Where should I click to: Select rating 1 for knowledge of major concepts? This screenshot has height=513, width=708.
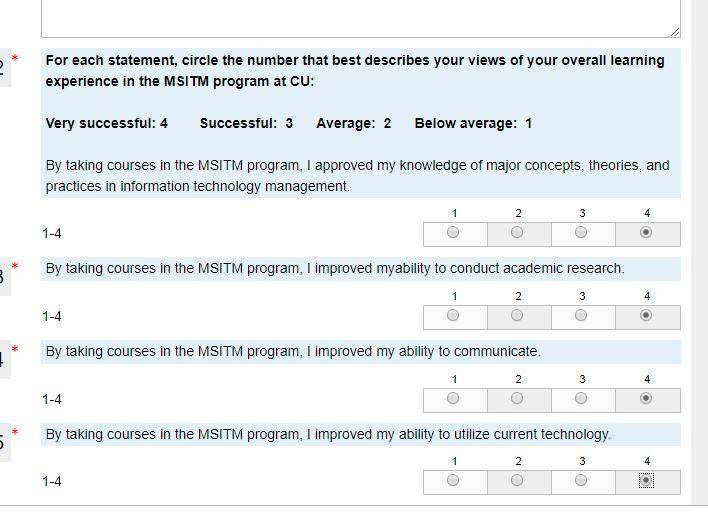[453, 232]
